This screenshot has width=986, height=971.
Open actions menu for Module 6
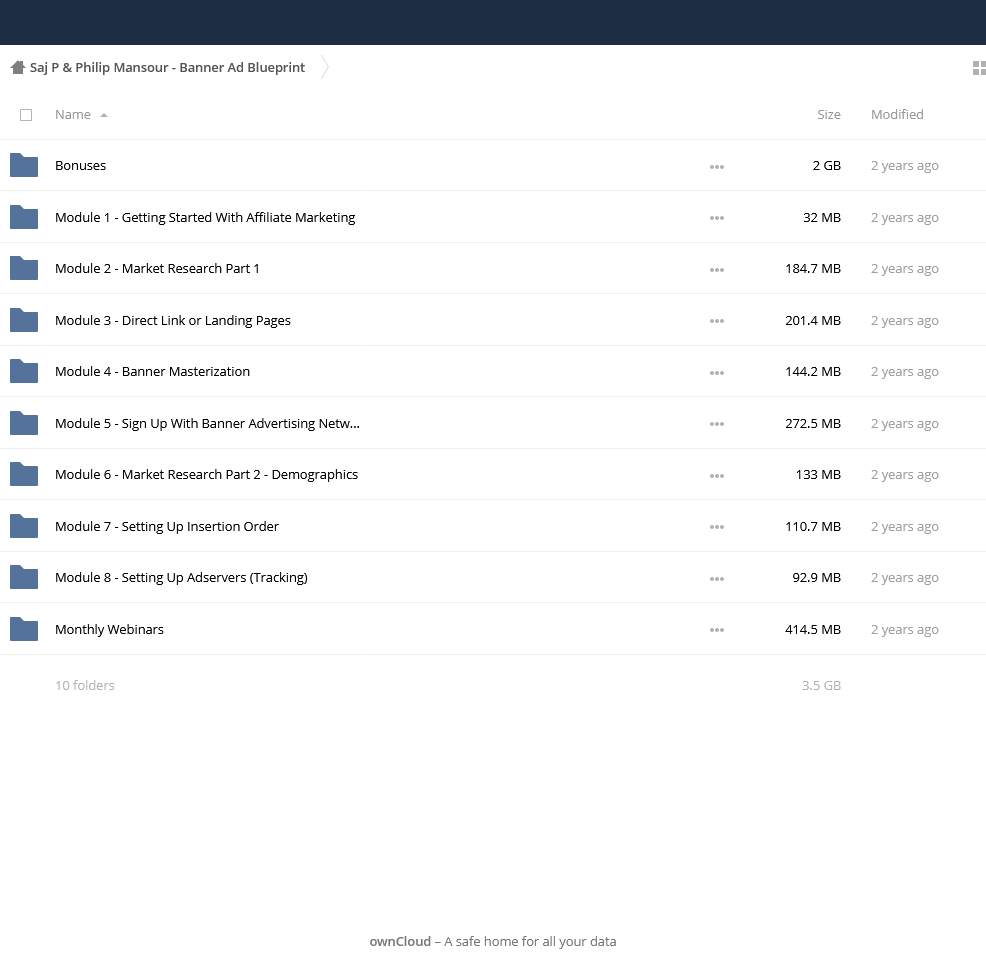point(717,476)
